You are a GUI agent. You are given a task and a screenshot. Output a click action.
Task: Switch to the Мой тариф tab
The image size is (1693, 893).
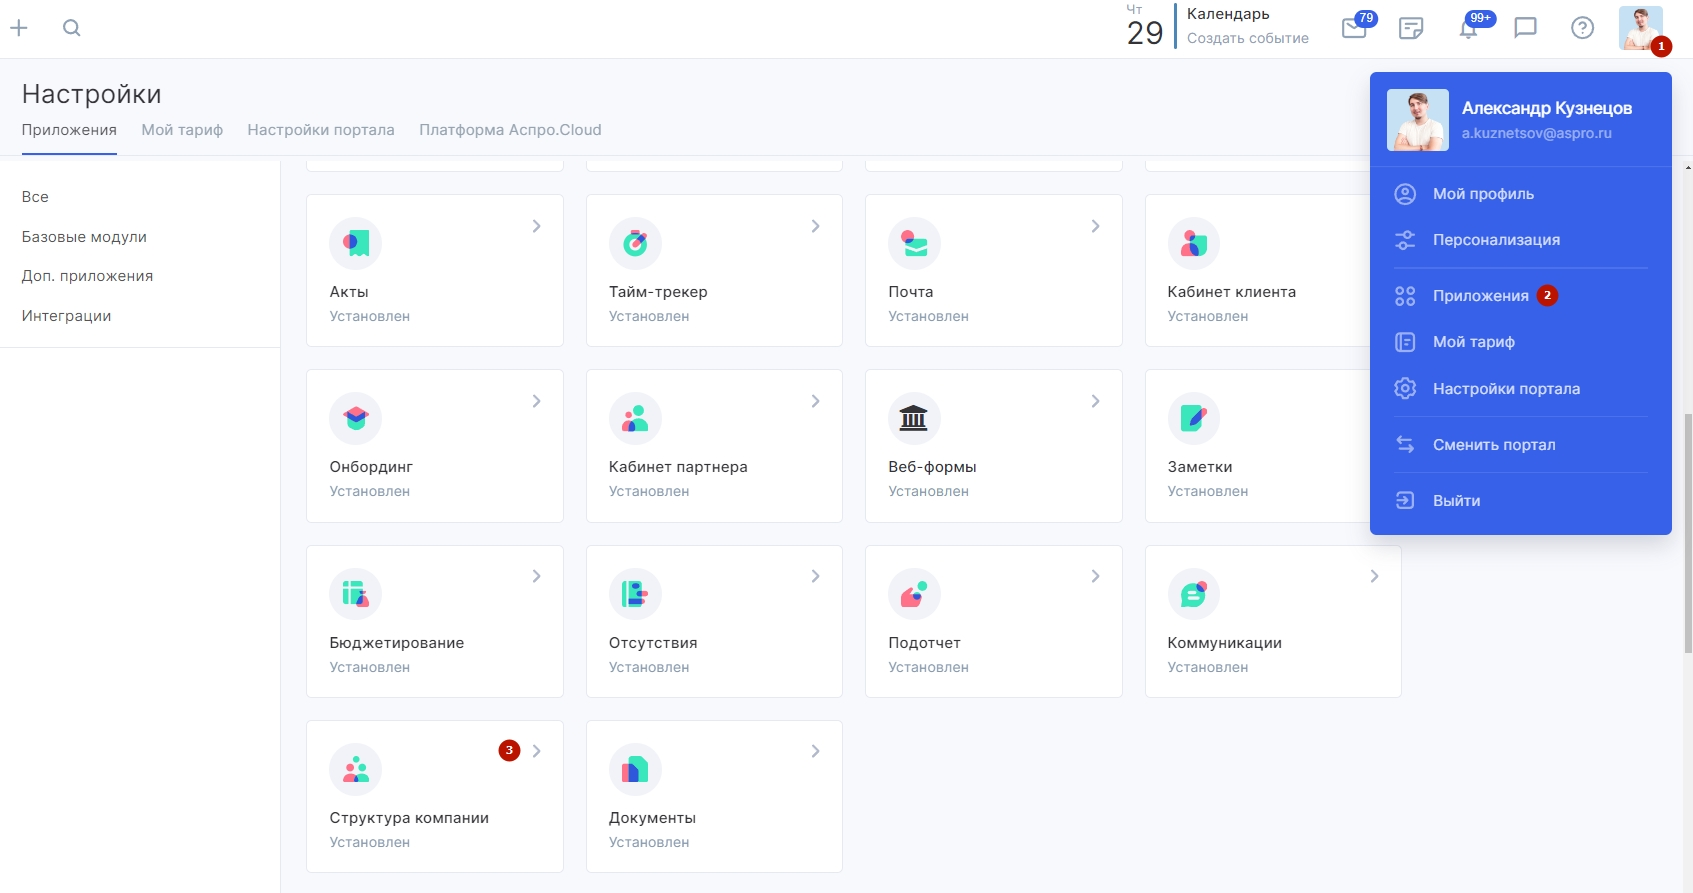coord(182,130)
